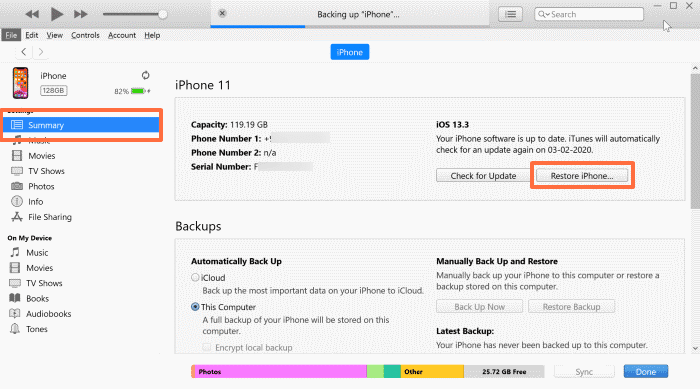Open Tones bell icon under On My Device
Viewport: 700px width, 389px height.
pyautogui.click(x=15, y=329)
